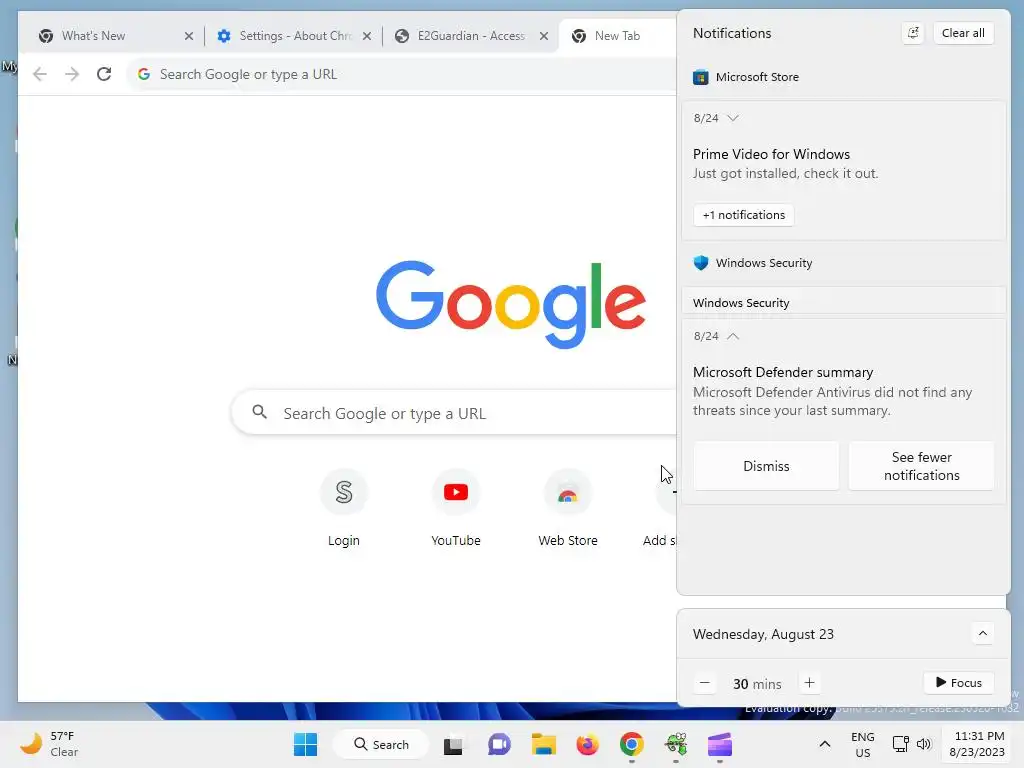Screen dimensions: 1024x768
Task: Open the Chat app on the taskbar
Action: [500, 744]
